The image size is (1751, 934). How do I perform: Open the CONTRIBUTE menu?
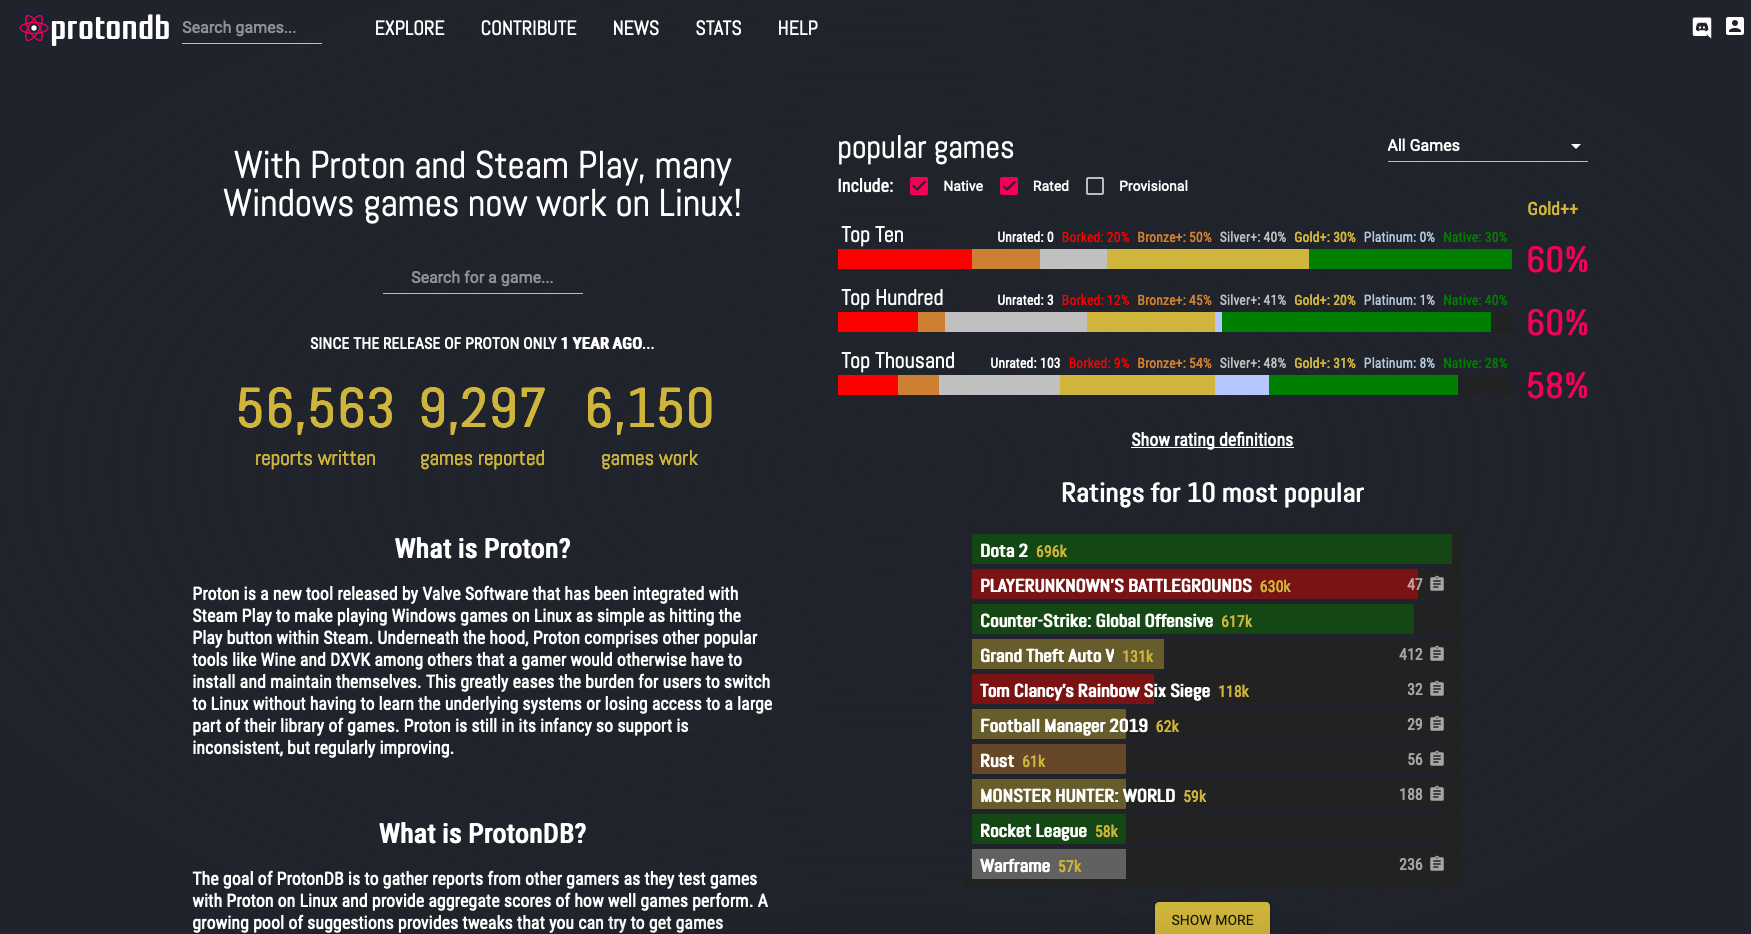528,28
